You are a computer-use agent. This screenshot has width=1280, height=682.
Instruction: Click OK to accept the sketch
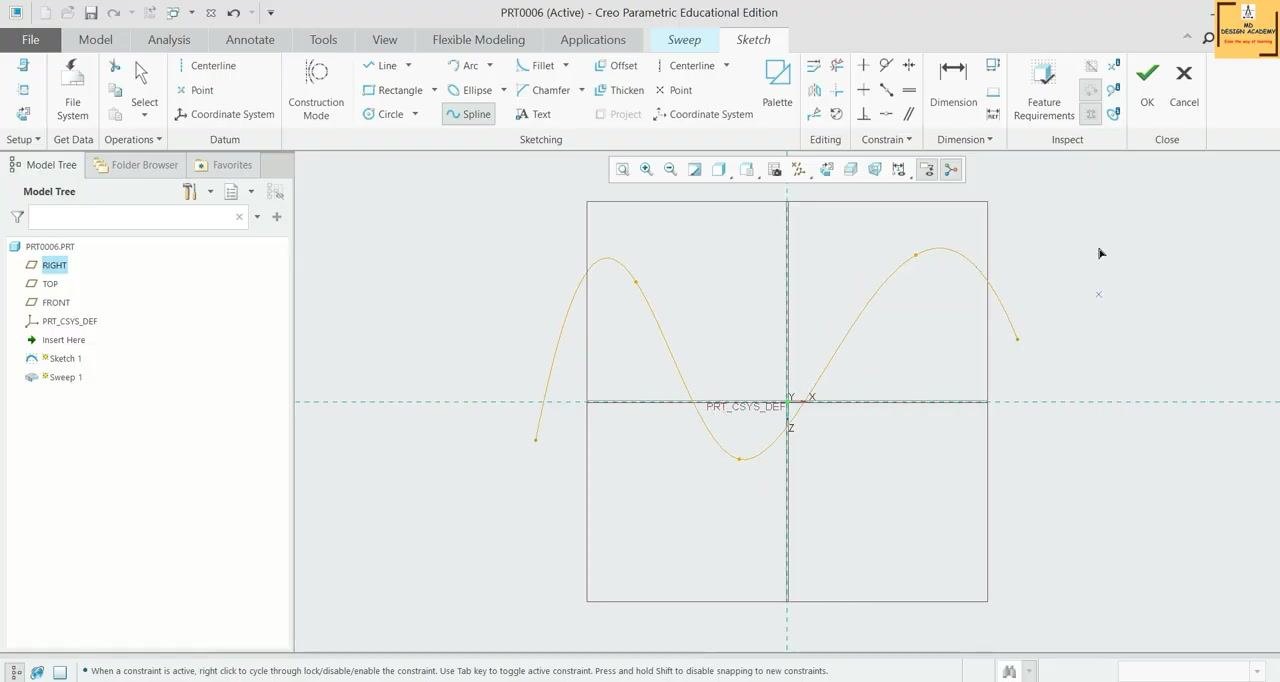pos(1147,84)
